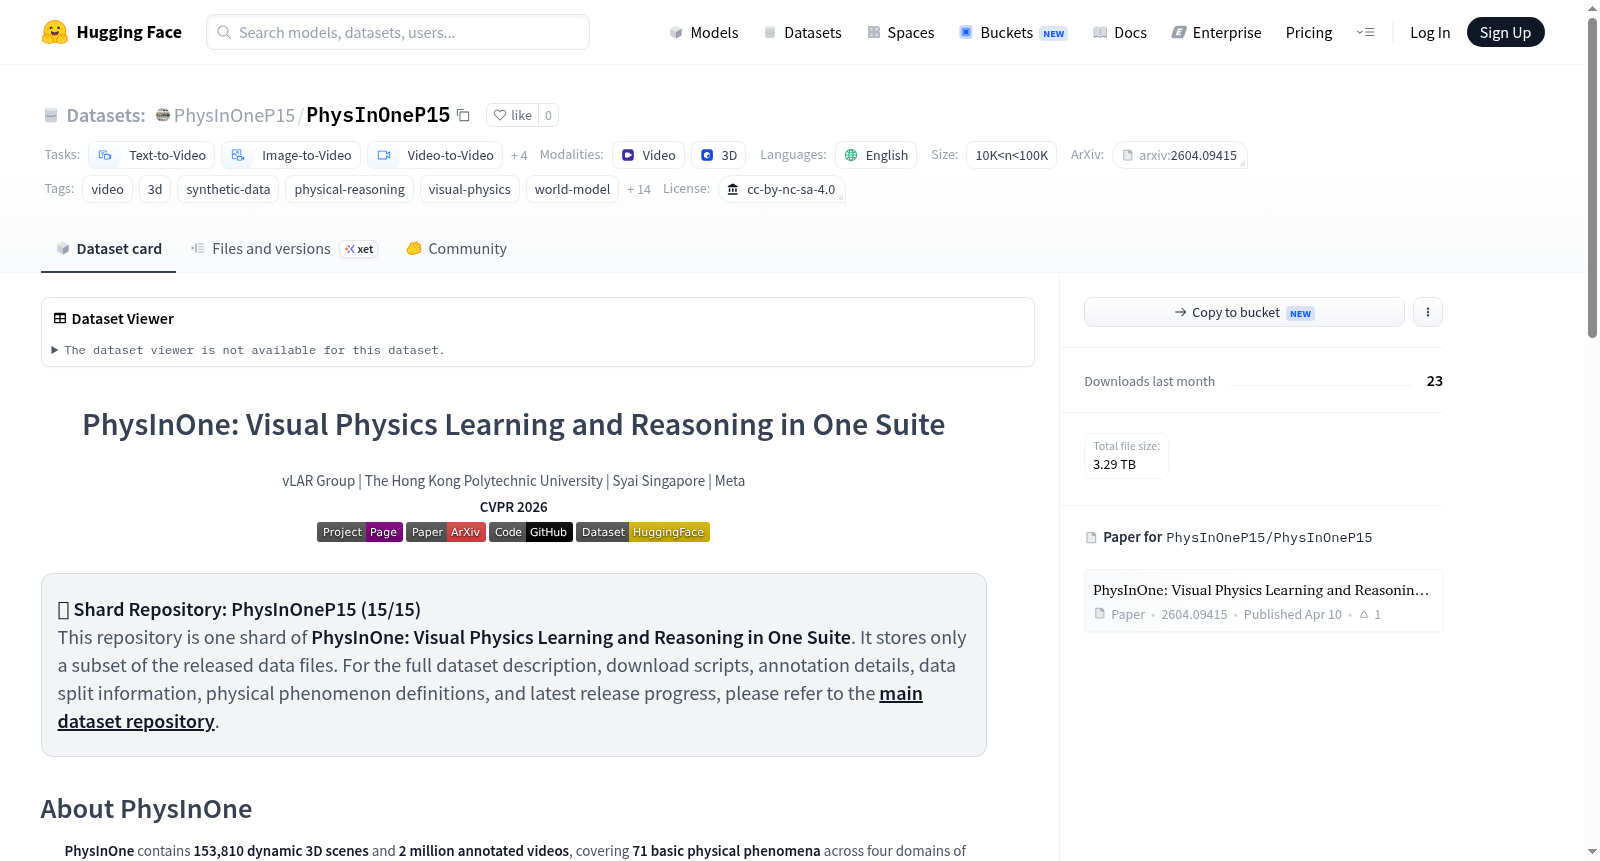Click the Video-to-Video task icon

(384, 155)
